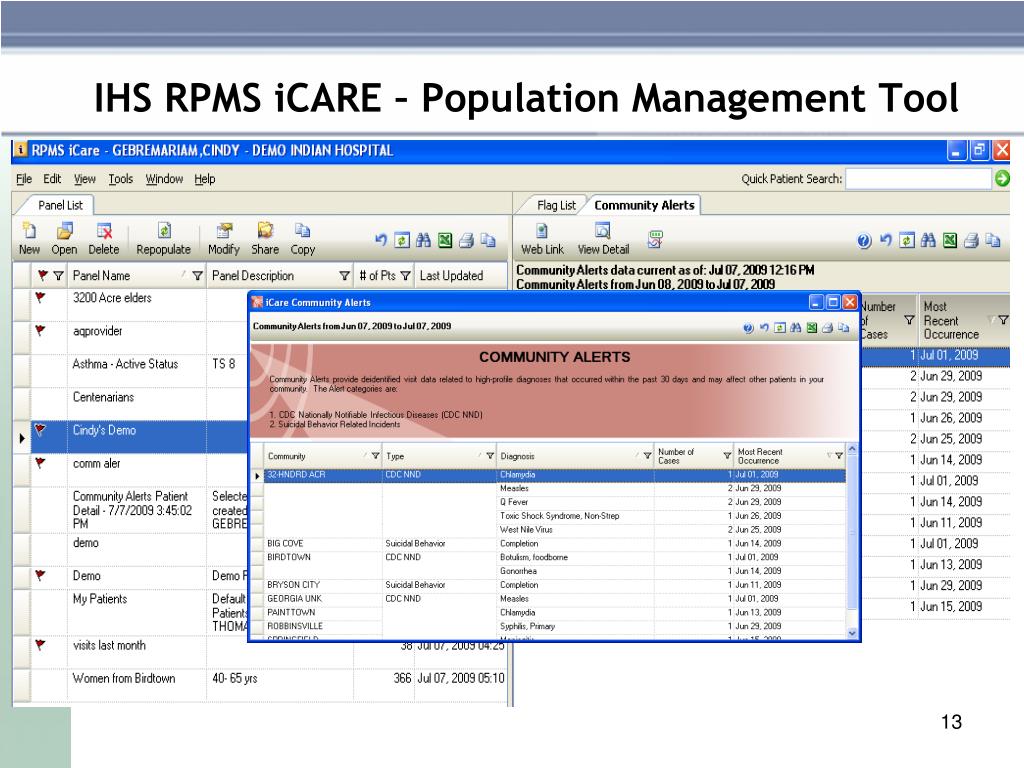Image resolution: width=1024 pixels, height=768 pixels.
Task: Open the Window menu
Action: 164,179
